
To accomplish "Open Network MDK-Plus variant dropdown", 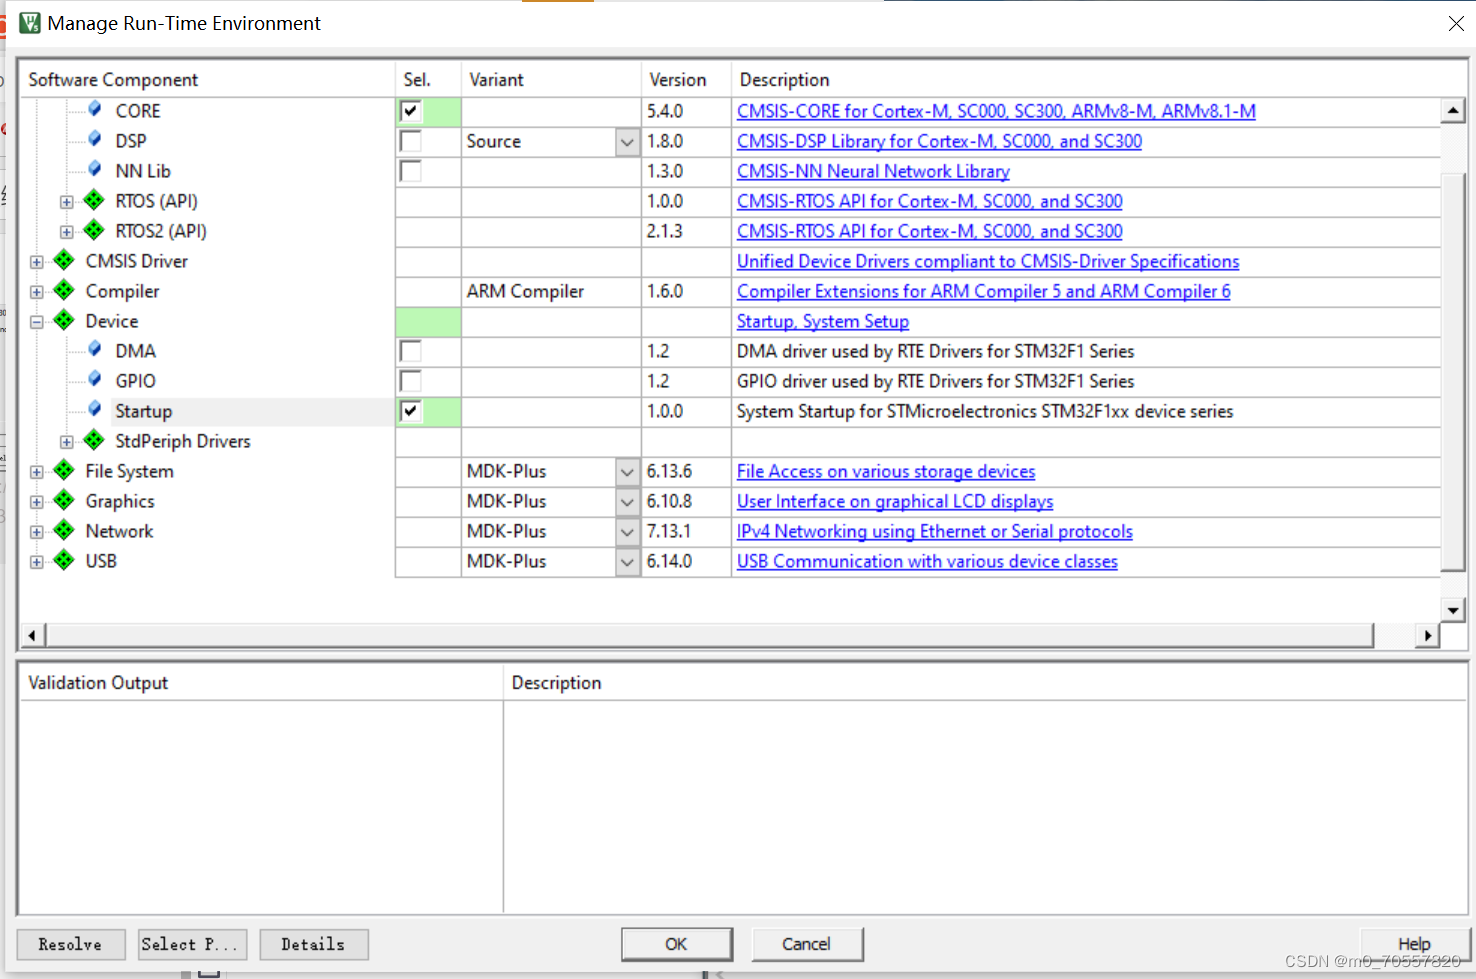I will coord(627,532).
